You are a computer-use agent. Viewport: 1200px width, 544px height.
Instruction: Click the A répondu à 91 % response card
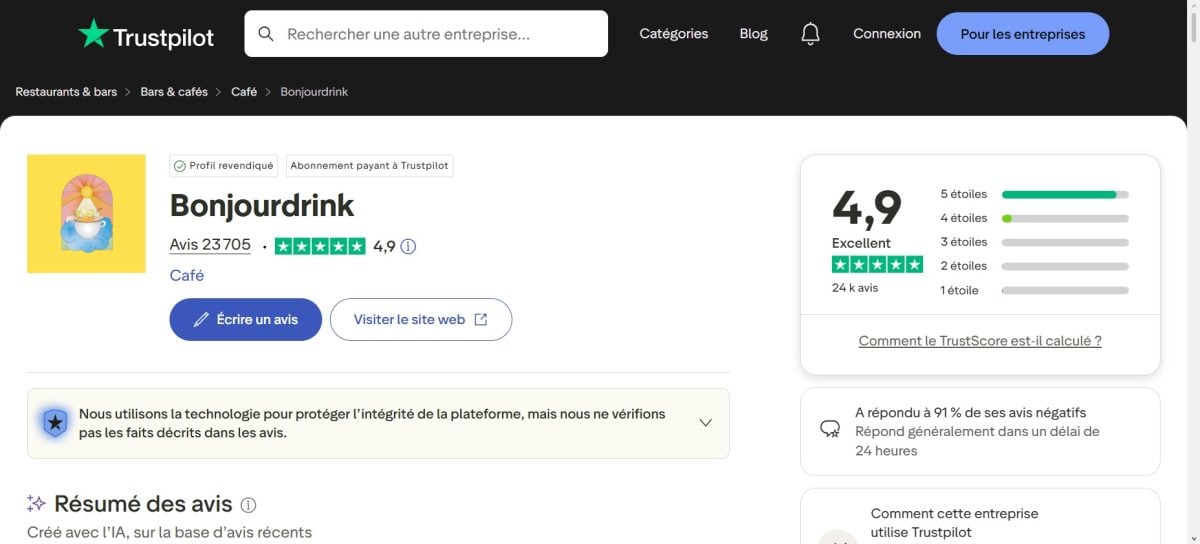pos(980,432)
